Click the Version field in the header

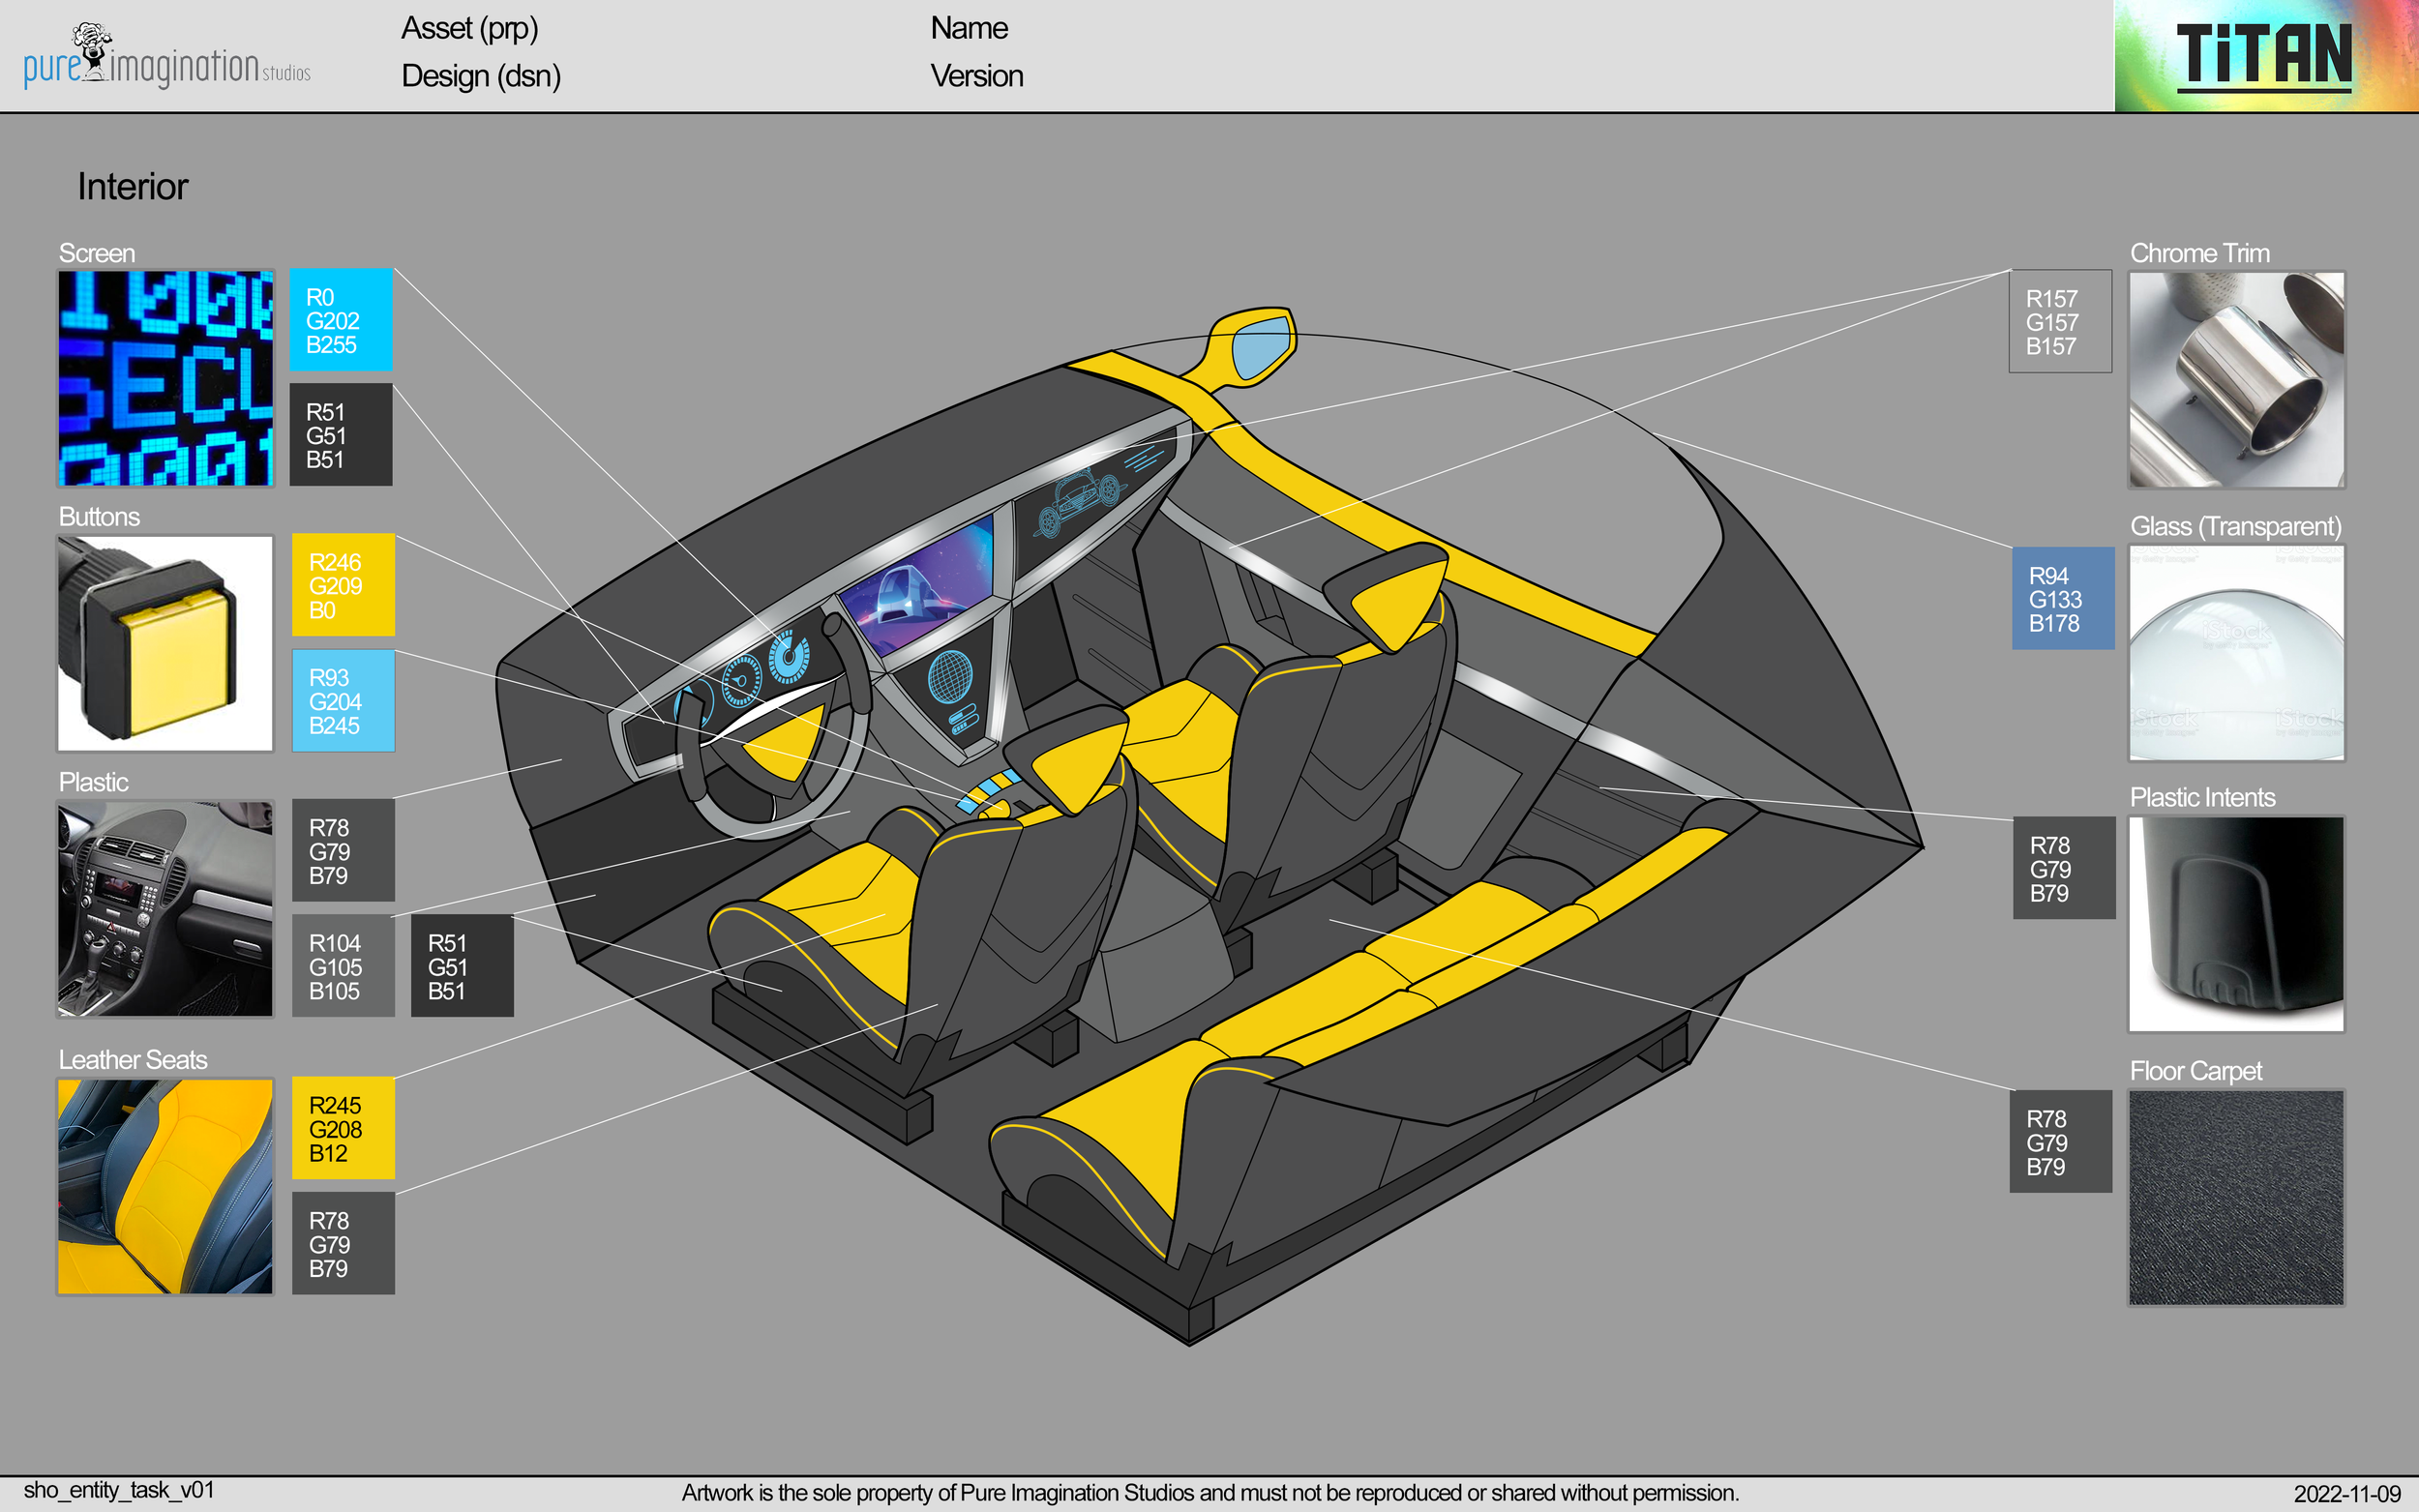coord(976,76)
